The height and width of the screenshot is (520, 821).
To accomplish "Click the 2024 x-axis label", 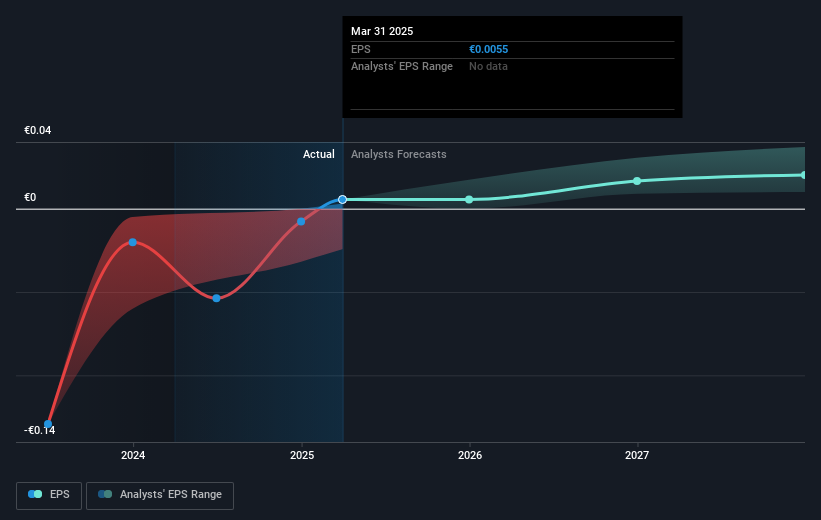I will 133,455.
